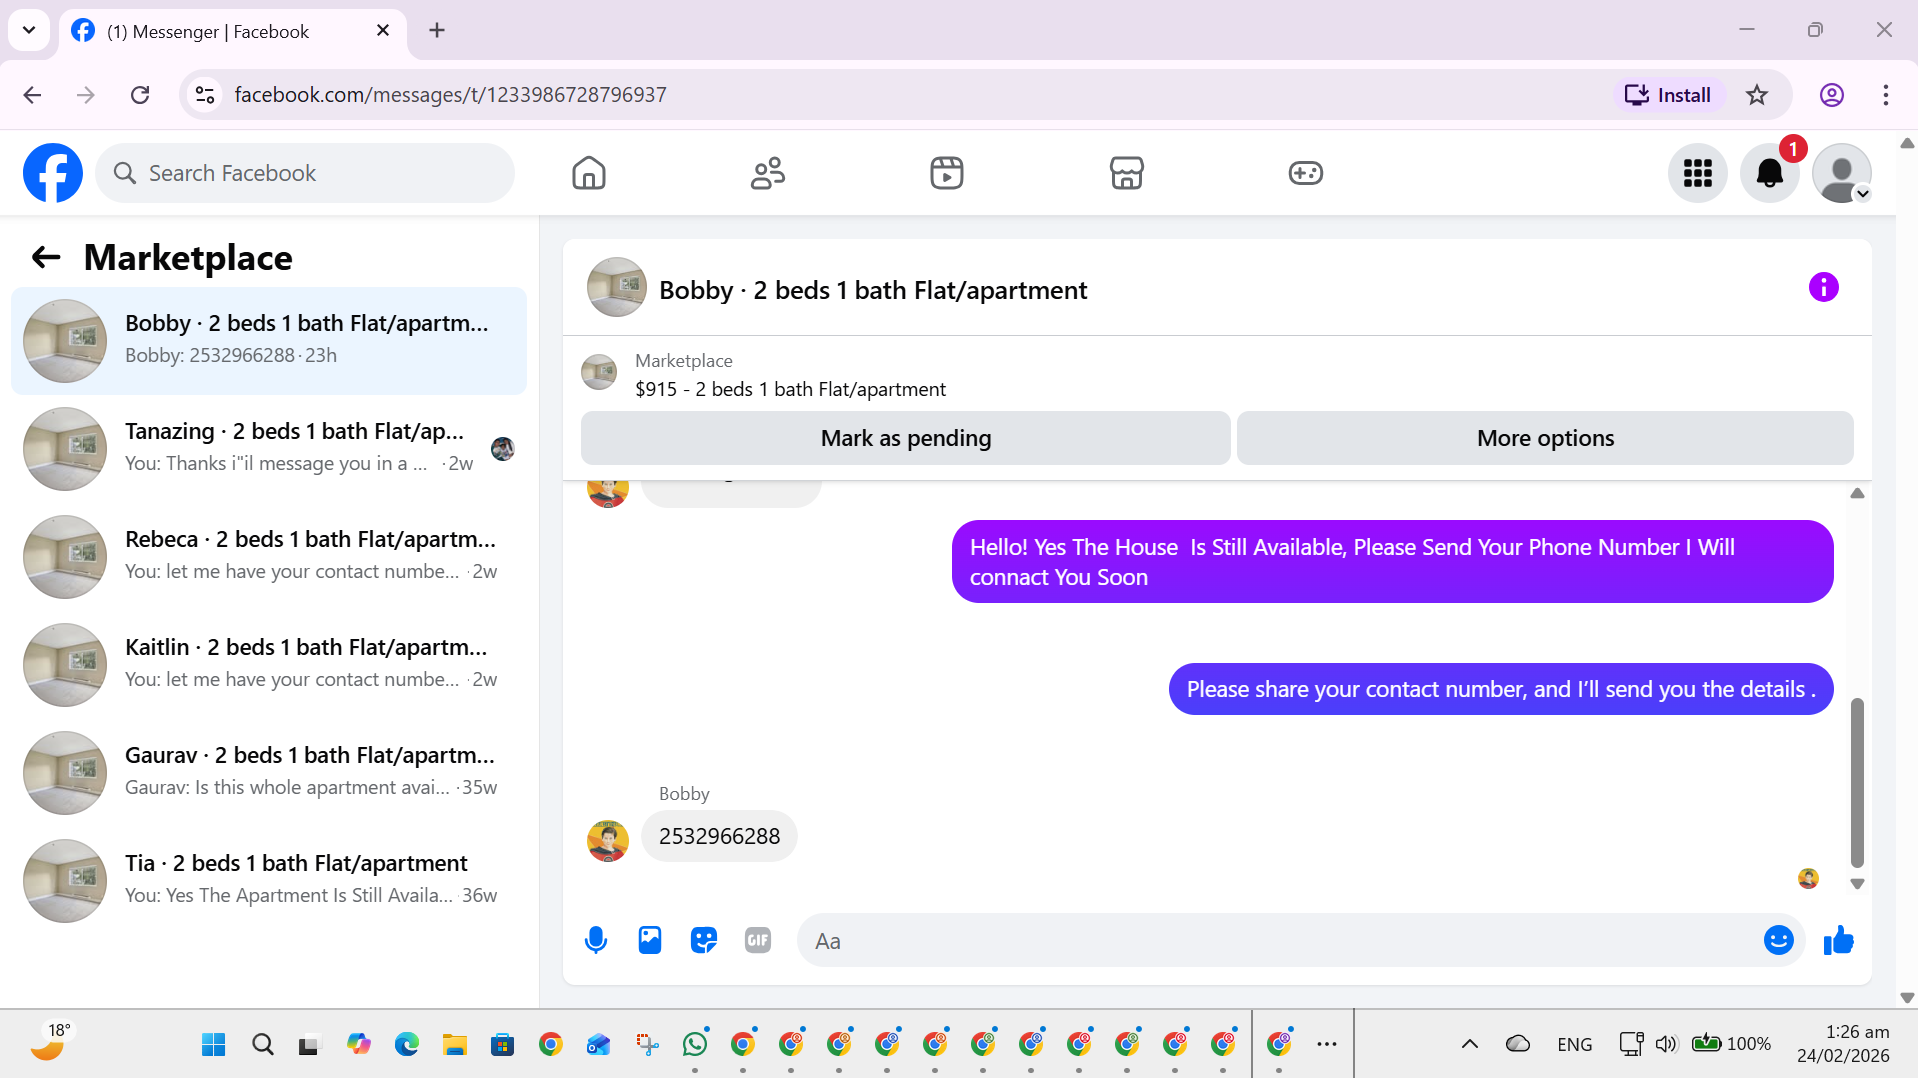Click the Install app button

click(x=1668, y=95)
